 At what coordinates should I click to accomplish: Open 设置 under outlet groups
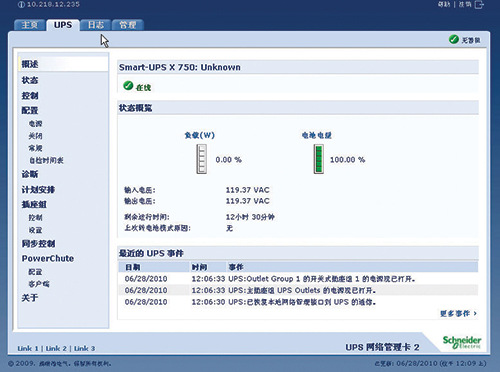coord(35,230)
